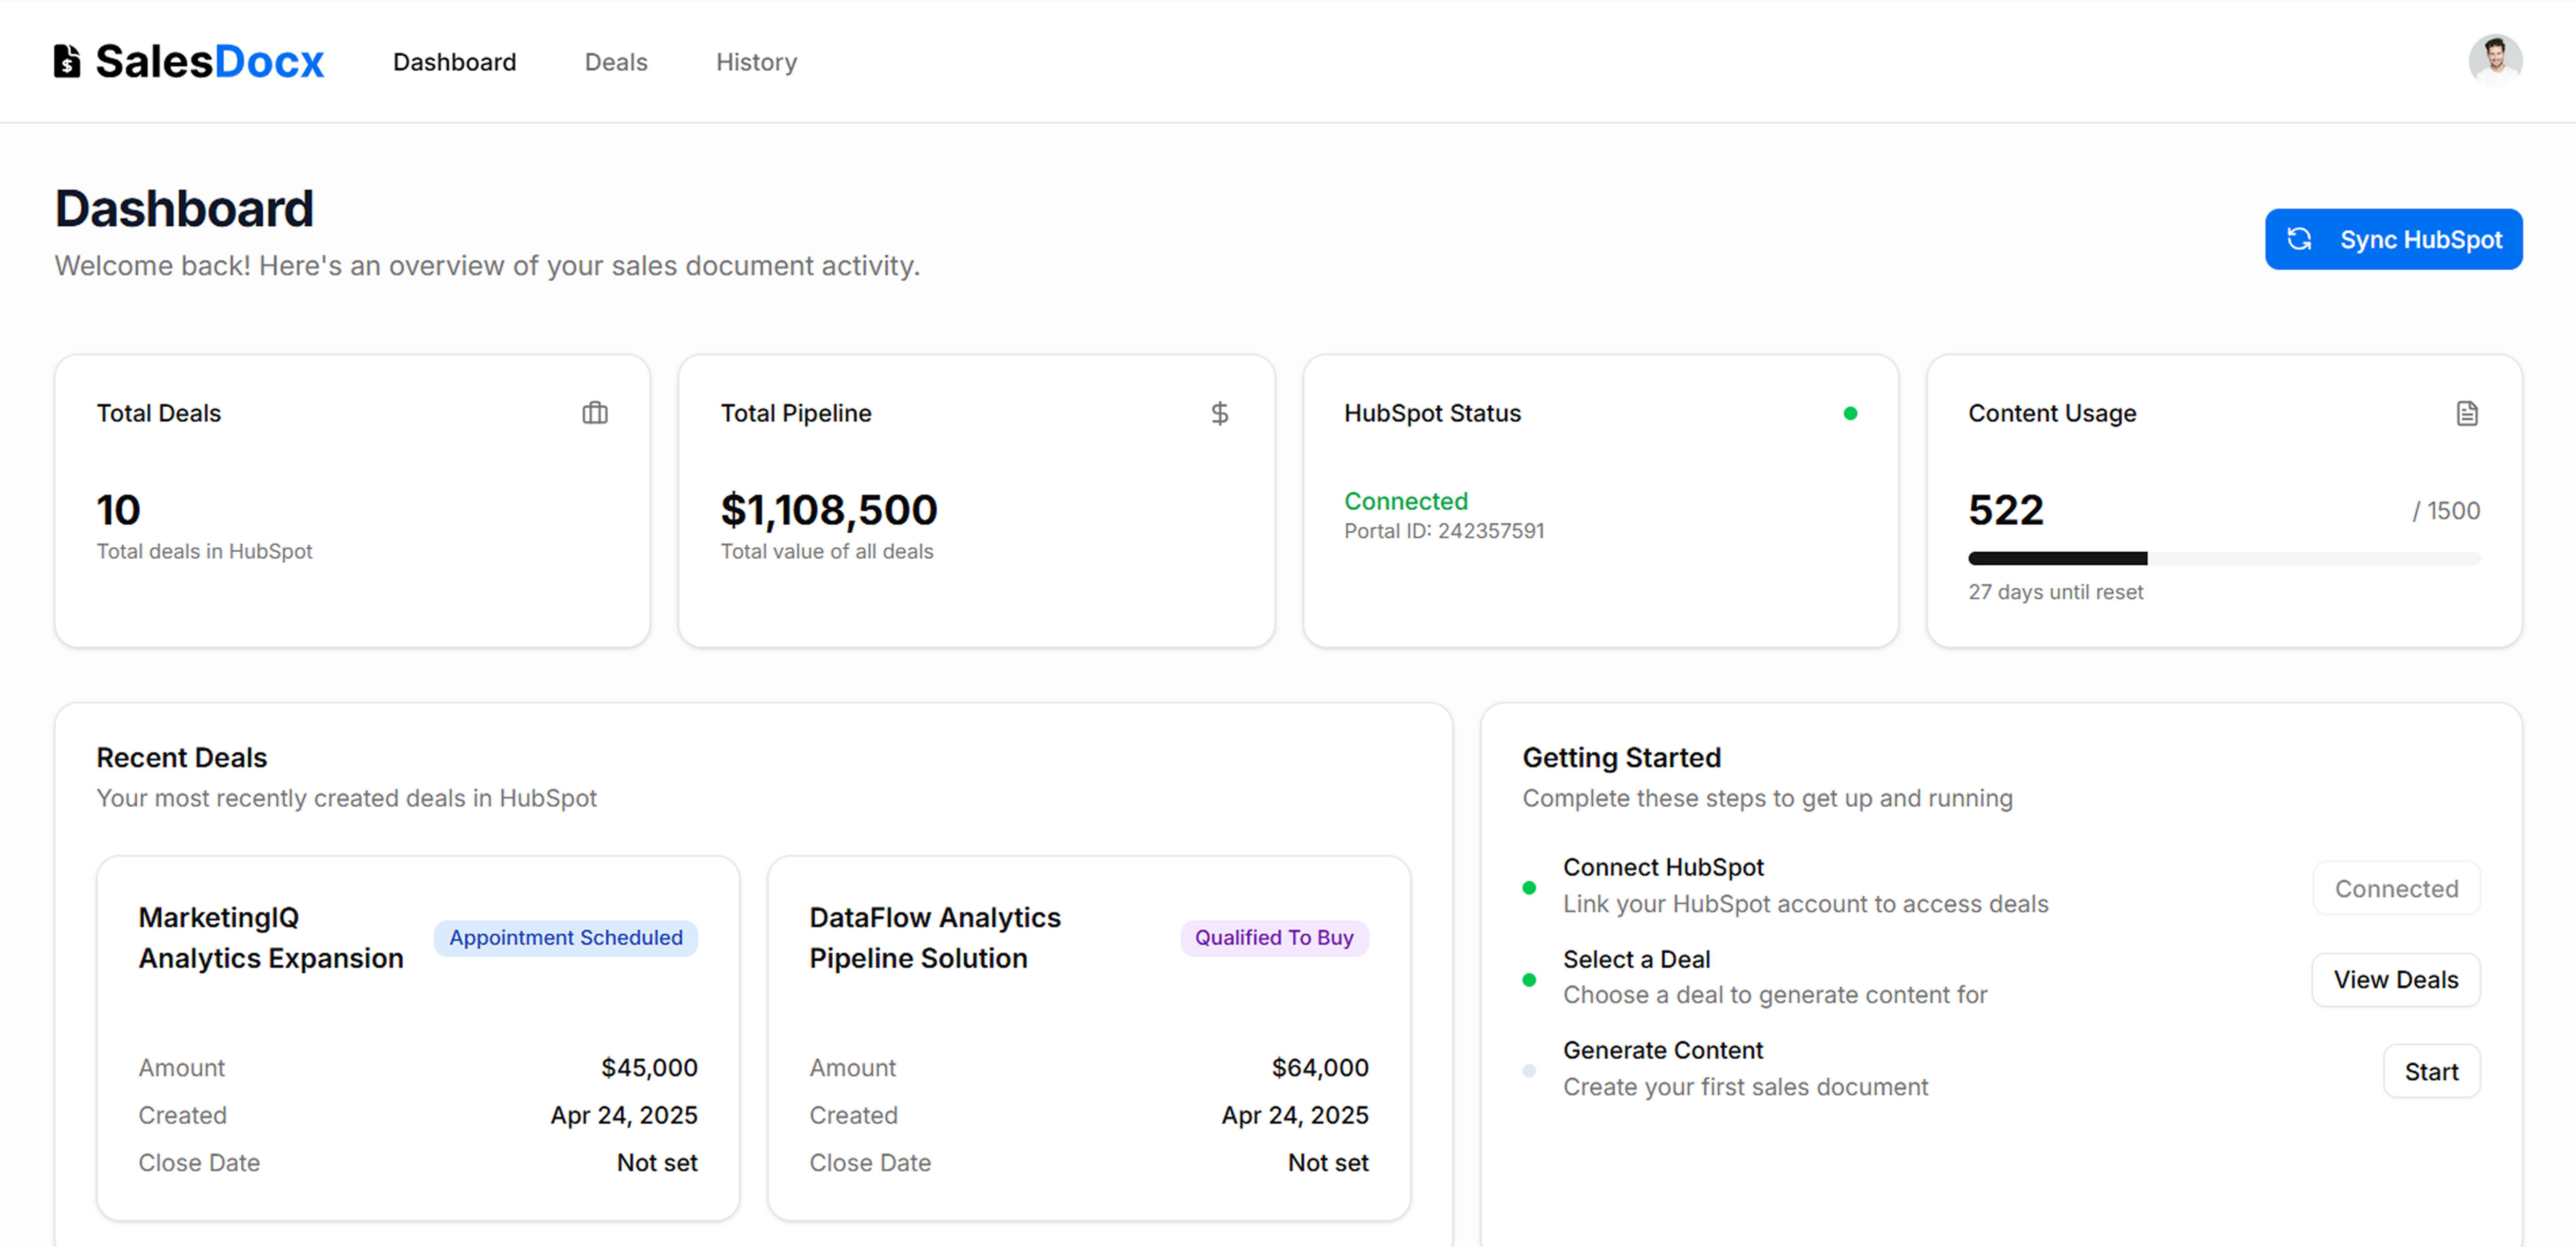Click the document icon on Content Usage
Image resolution: width=2576 pixels, height=1247 pixels.
coord(2467,413)
